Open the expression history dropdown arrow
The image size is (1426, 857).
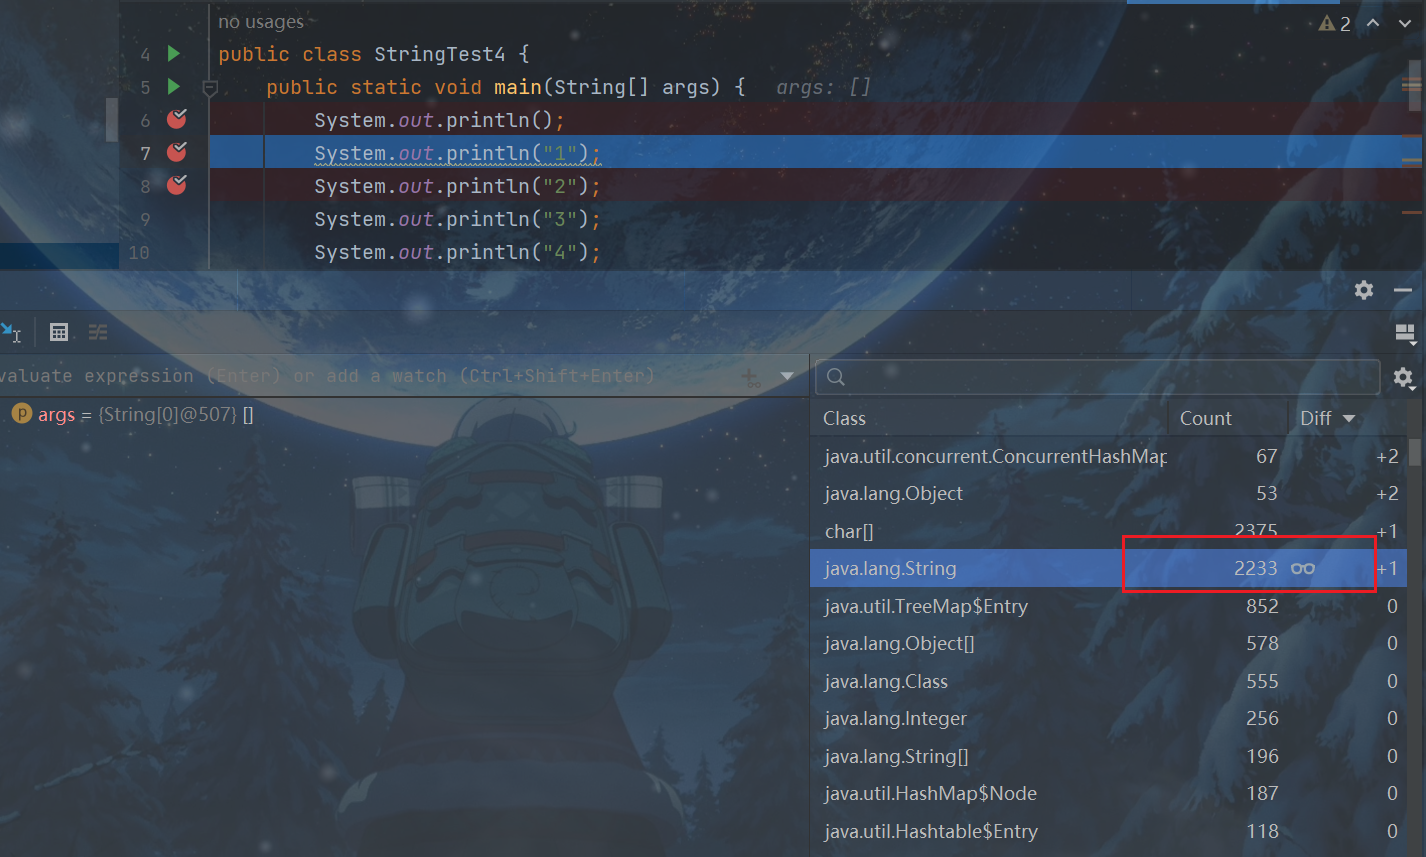tap(787, 377)
